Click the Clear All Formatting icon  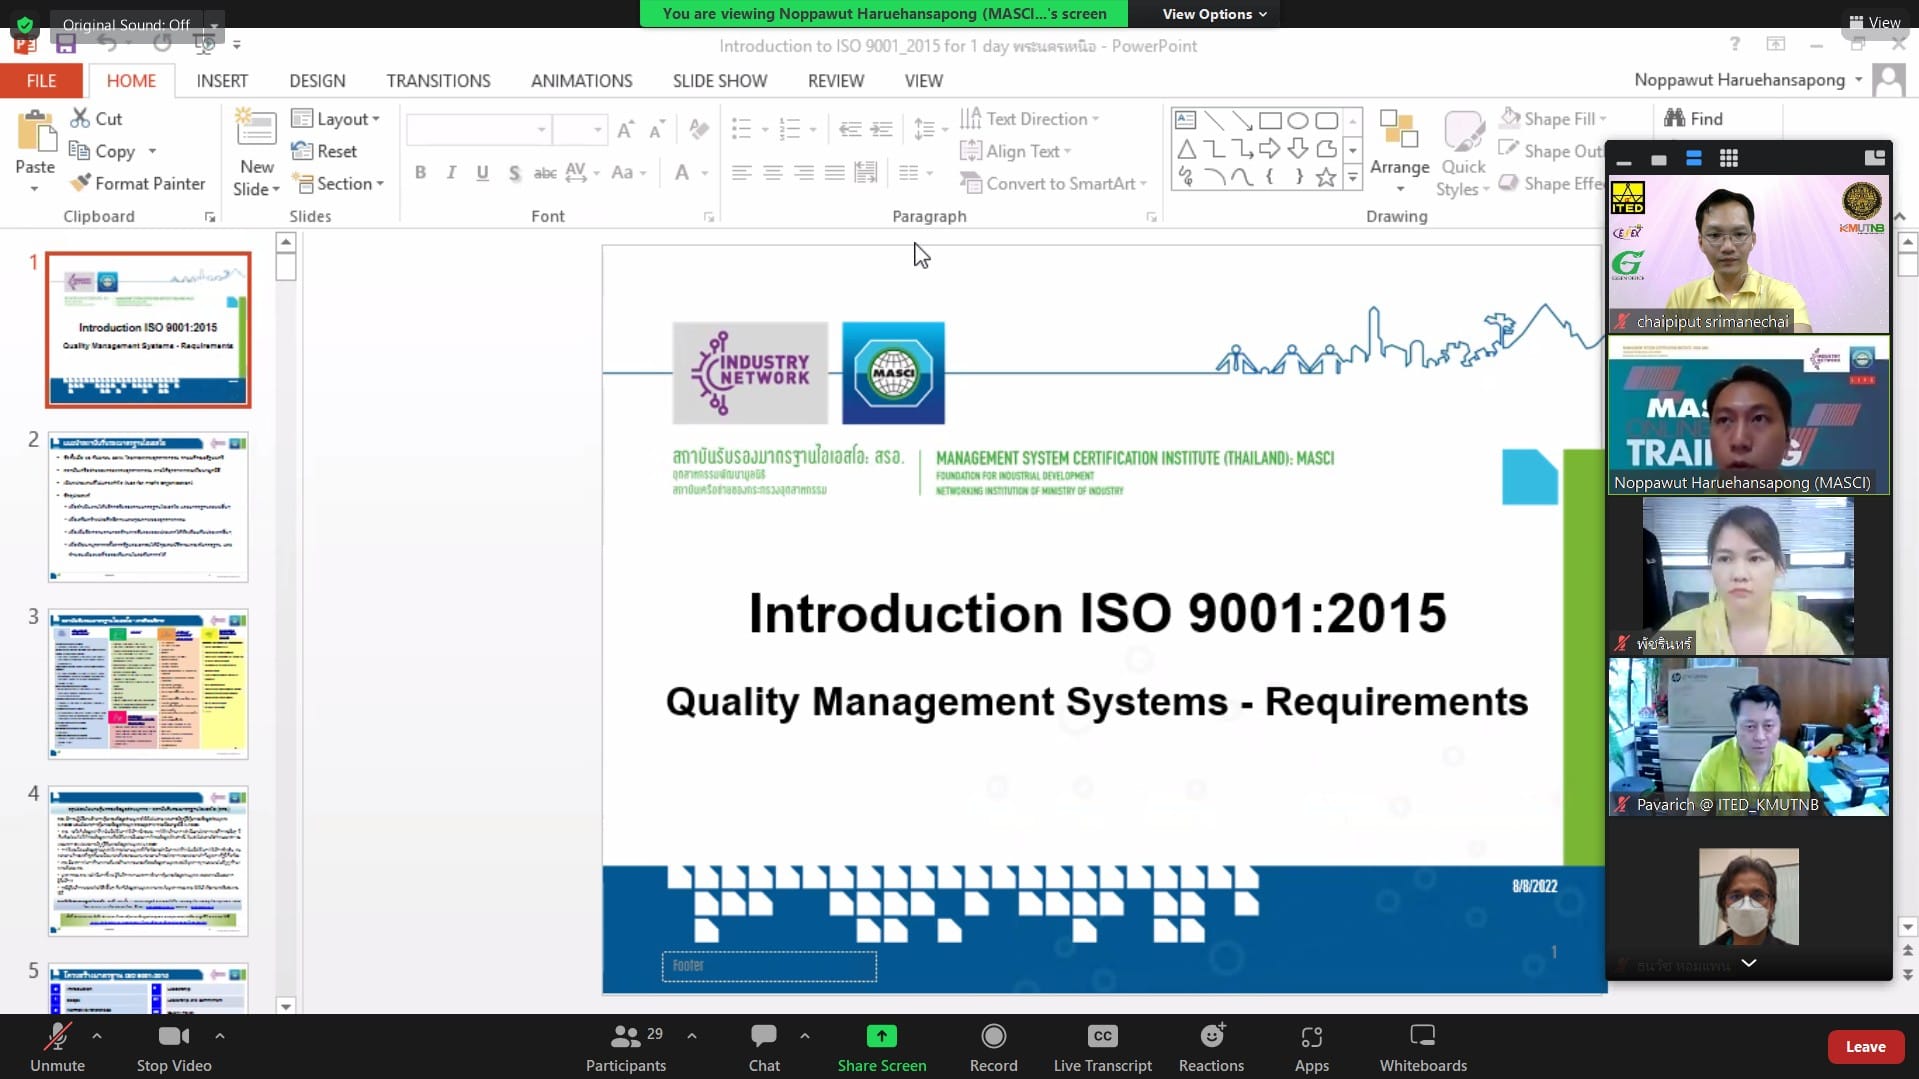699,130
